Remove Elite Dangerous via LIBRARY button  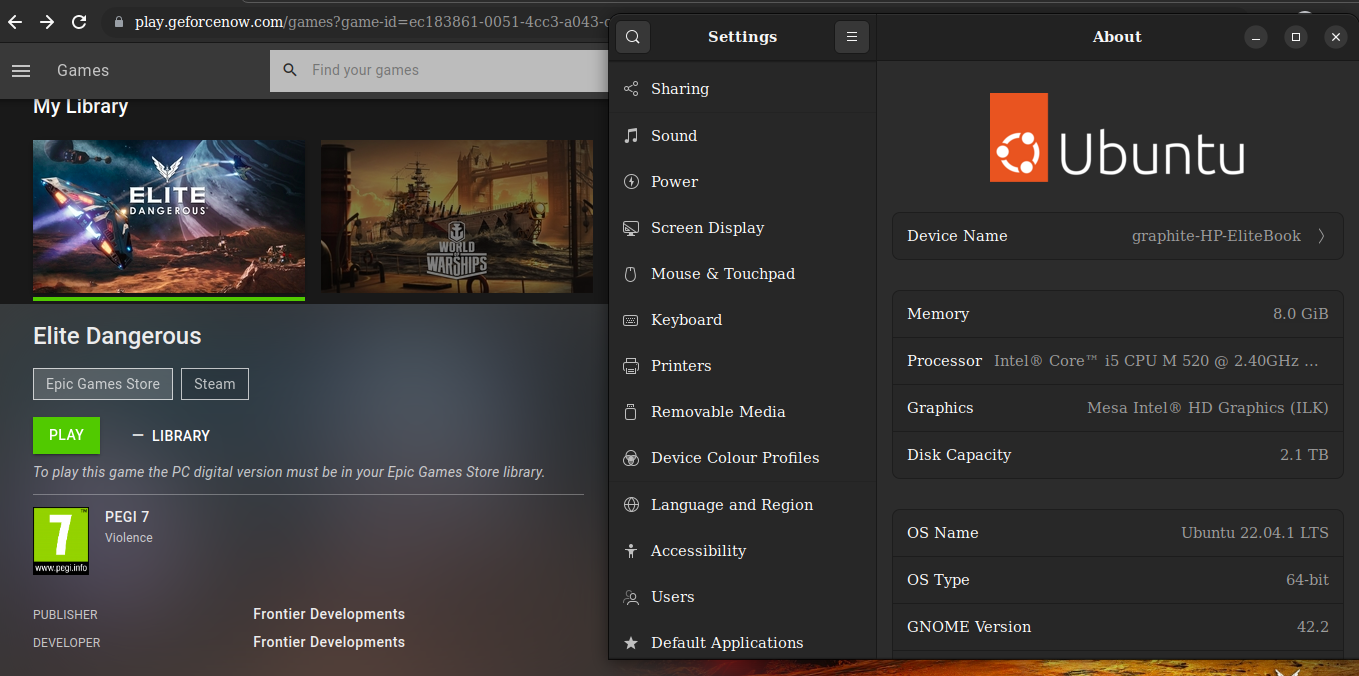click(171, 436)
